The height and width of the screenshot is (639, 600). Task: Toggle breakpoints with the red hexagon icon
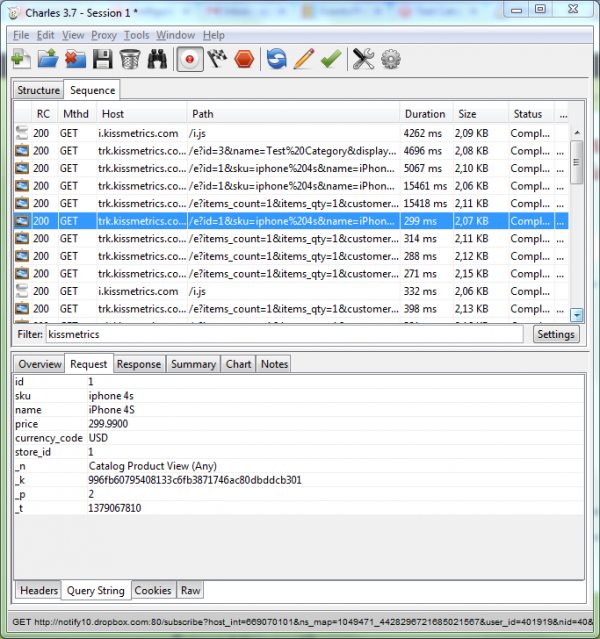(x=244, y=59)
